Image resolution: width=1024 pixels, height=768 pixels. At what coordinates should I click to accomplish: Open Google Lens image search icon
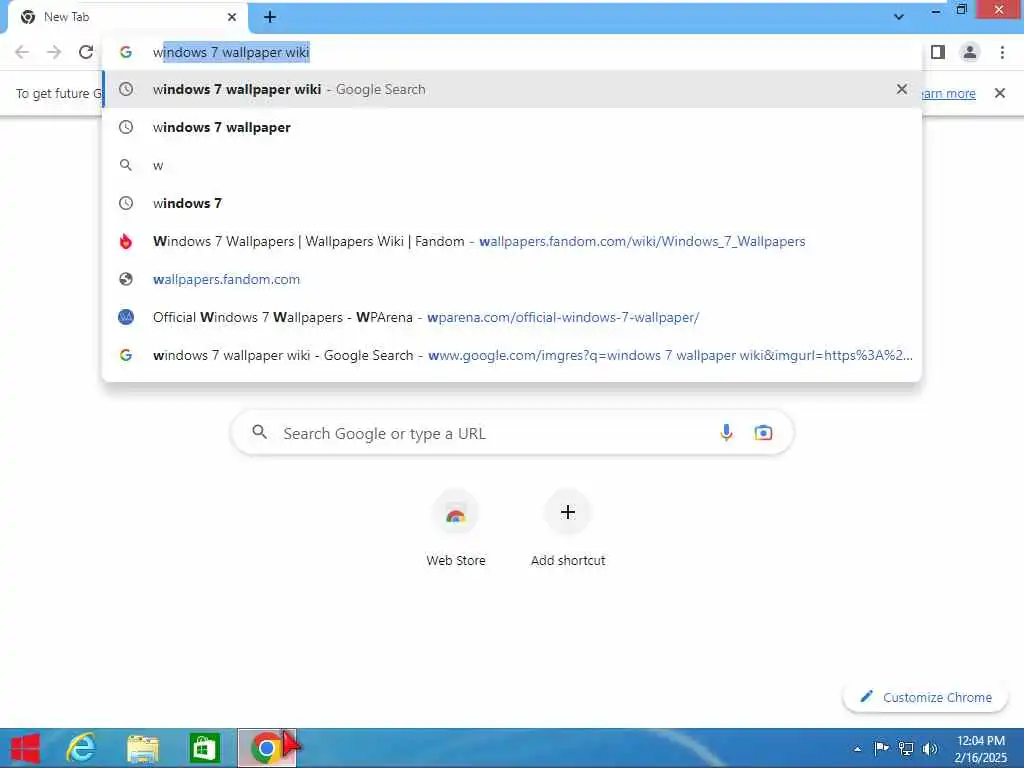[x=763, y=432]
